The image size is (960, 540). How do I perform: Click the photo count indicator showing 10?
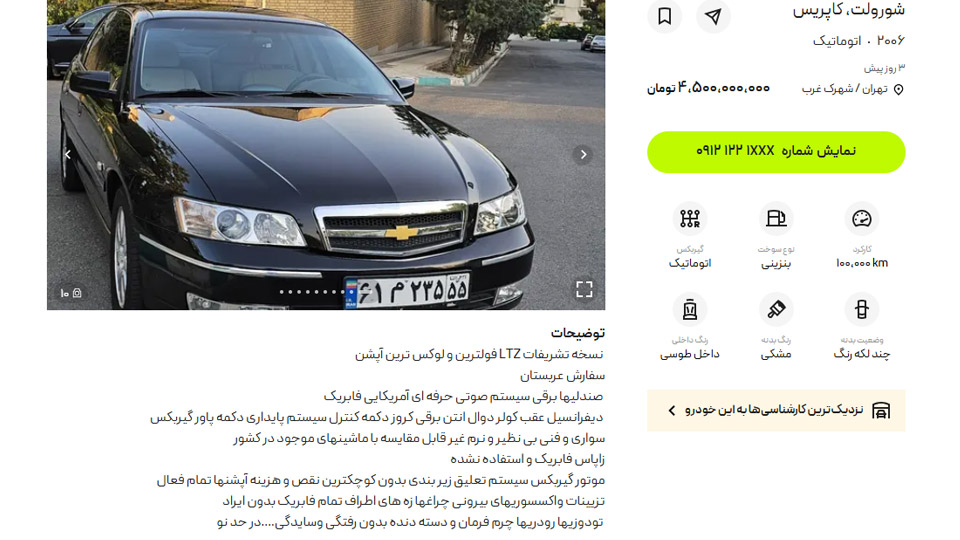[x=70, y=293]
